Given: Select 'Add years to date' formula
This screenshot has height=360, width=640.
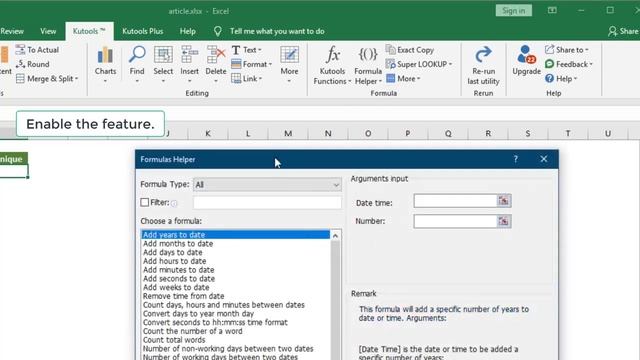Looking at the screenshot, I should (x=236, y=235).
